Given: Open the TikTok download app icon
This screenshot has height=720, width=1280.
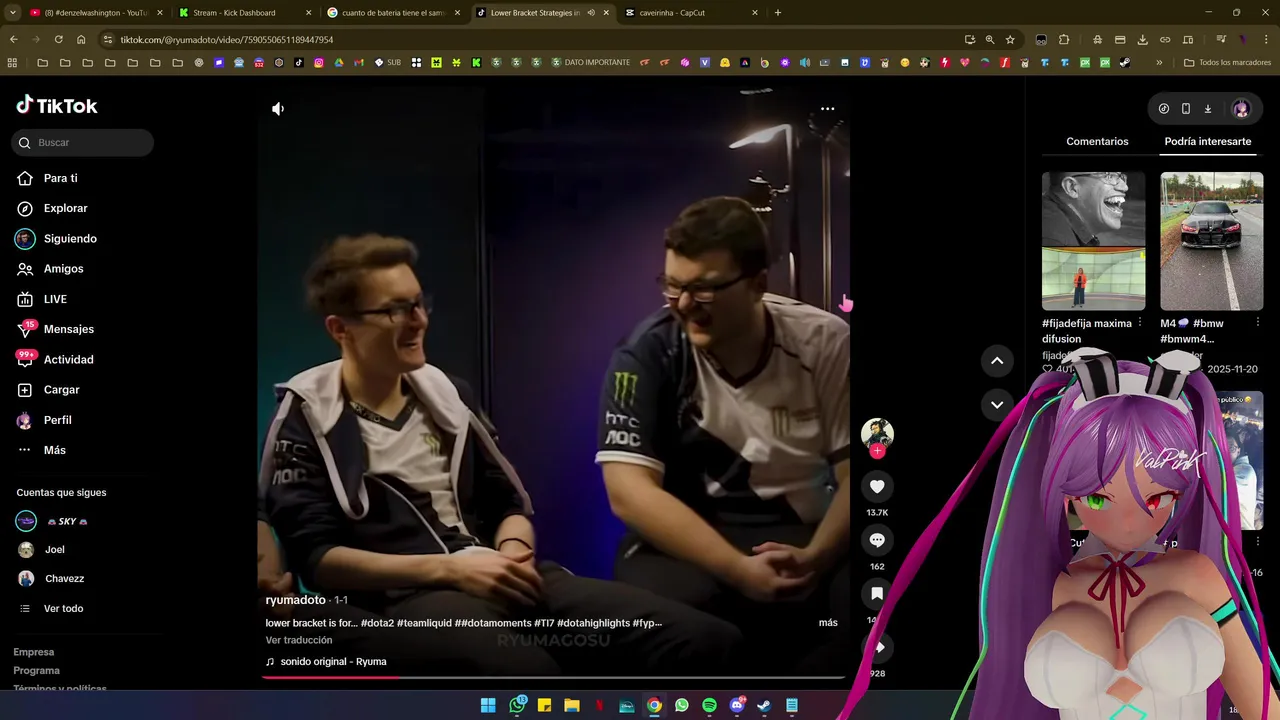Looking at the screenshot, I should (x=1207, y=108).
